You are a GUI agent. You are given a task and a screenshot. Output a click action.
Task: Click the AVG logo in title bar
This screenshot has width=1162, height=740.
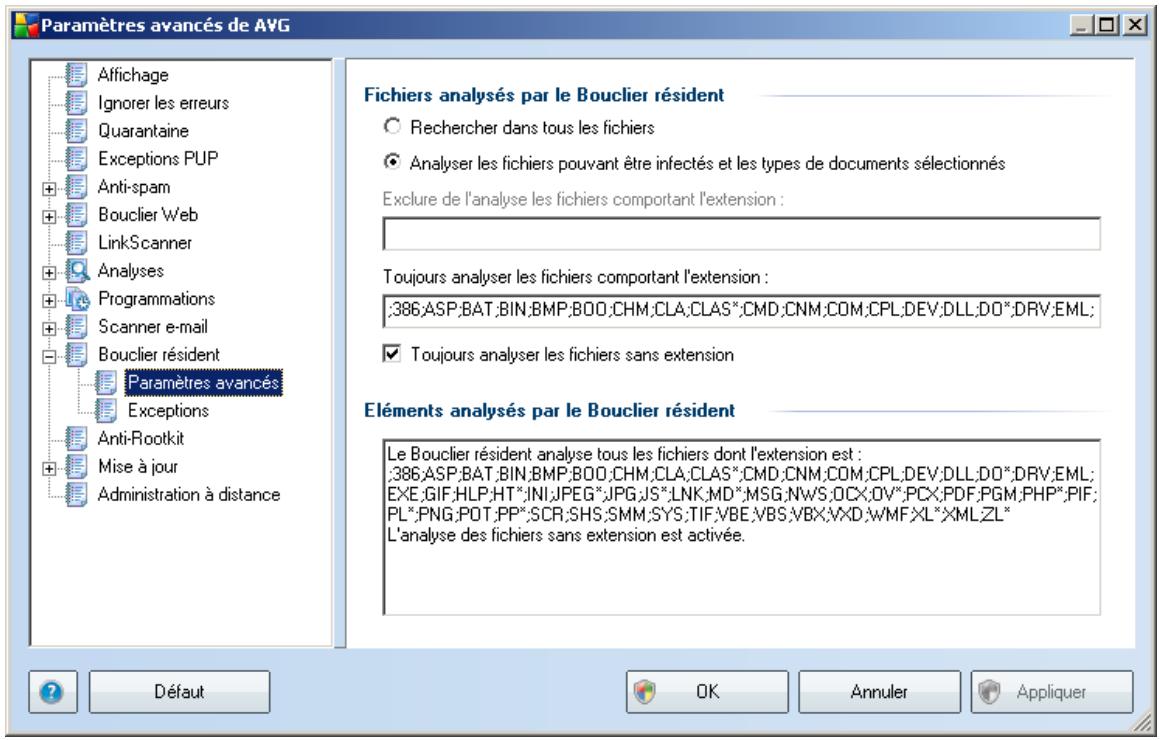tap(26, 25)
